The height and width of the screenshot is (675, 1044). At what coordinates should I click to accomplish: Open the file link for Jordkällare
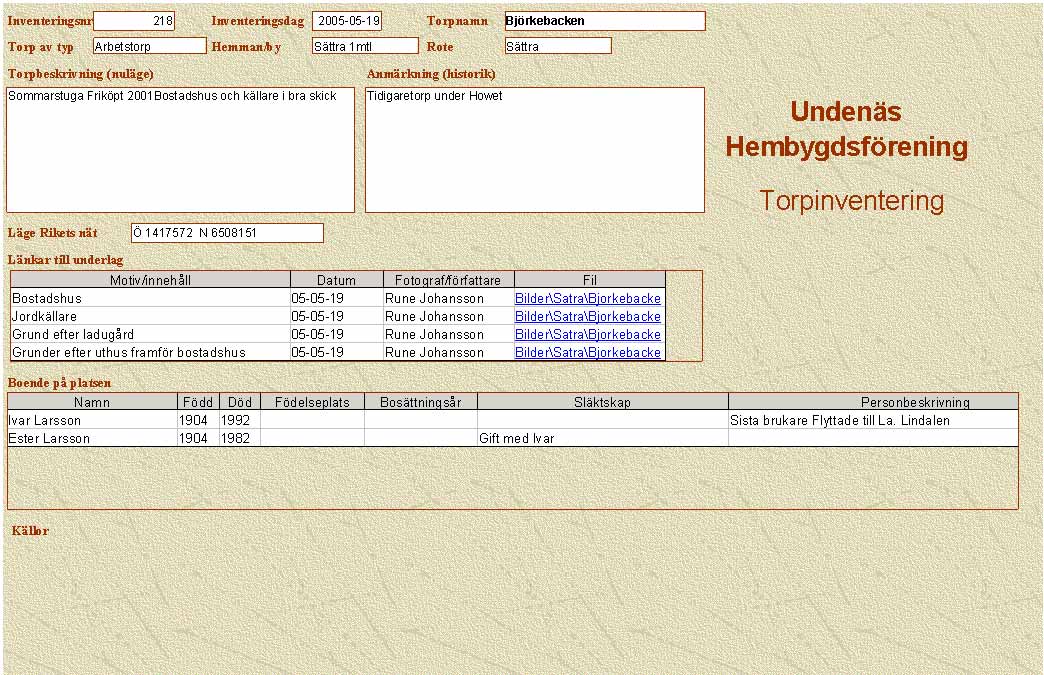click(x=587, y=317)
